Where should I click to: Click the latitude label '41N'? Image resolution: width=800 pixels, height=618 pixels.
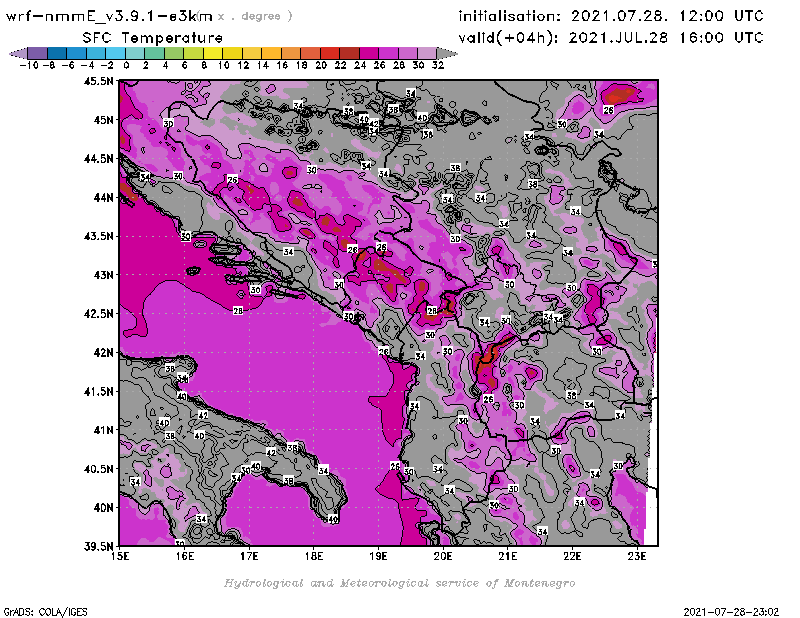tap(103, 430)
